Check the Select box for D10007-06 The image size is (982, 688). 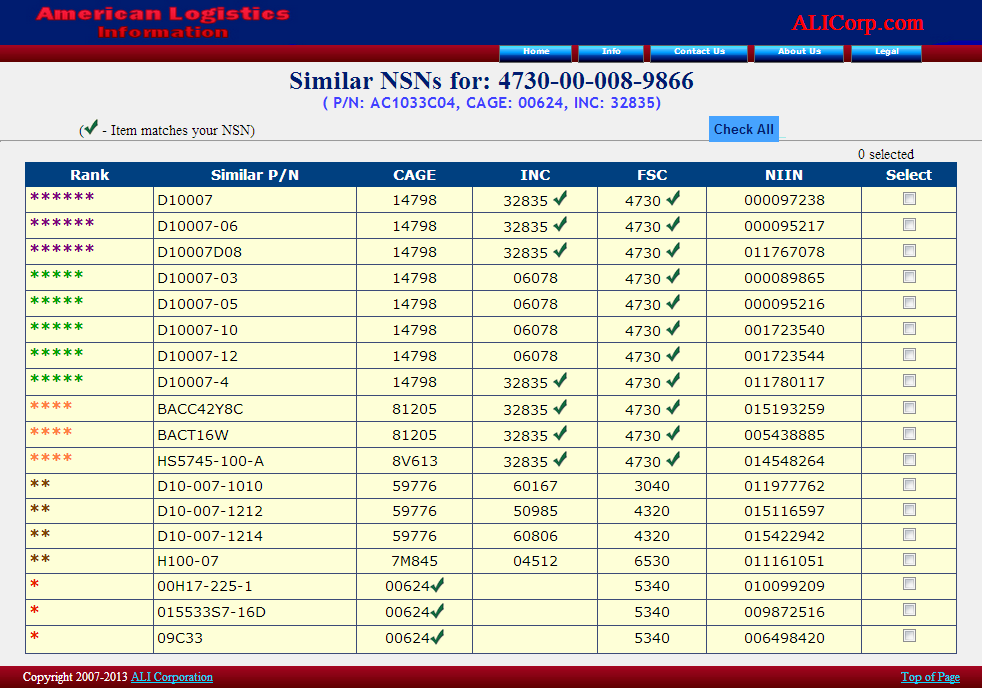(x=909, y=225)
